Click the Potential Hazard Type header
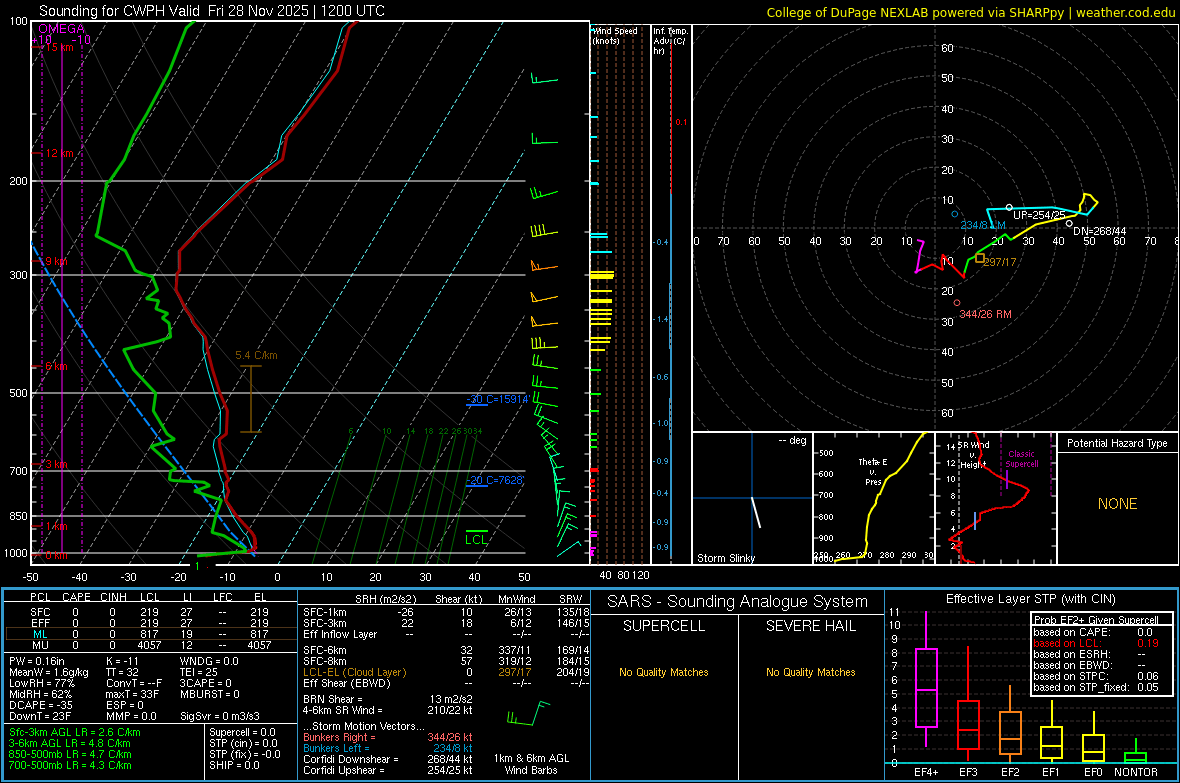The image size is (1180, 783). 1117,443
